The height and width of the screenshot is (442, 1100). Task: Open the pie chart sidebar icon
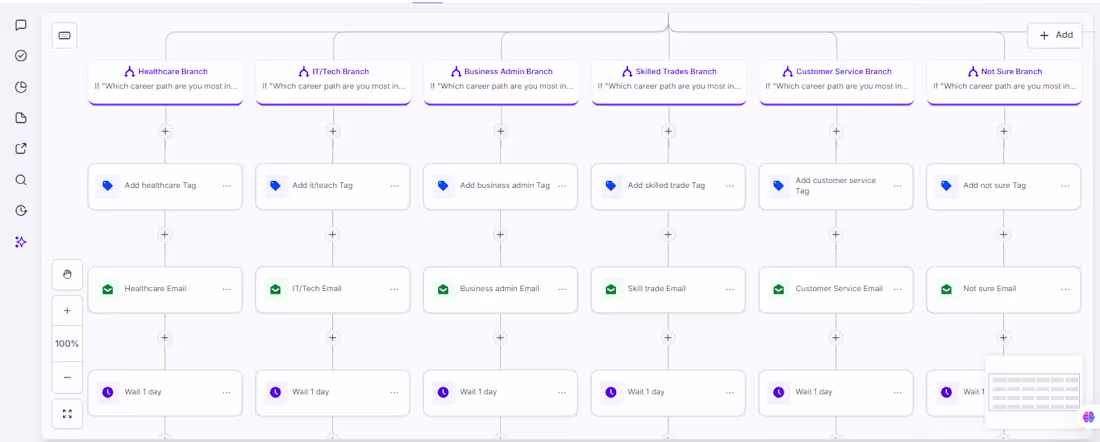click(21, 87)
